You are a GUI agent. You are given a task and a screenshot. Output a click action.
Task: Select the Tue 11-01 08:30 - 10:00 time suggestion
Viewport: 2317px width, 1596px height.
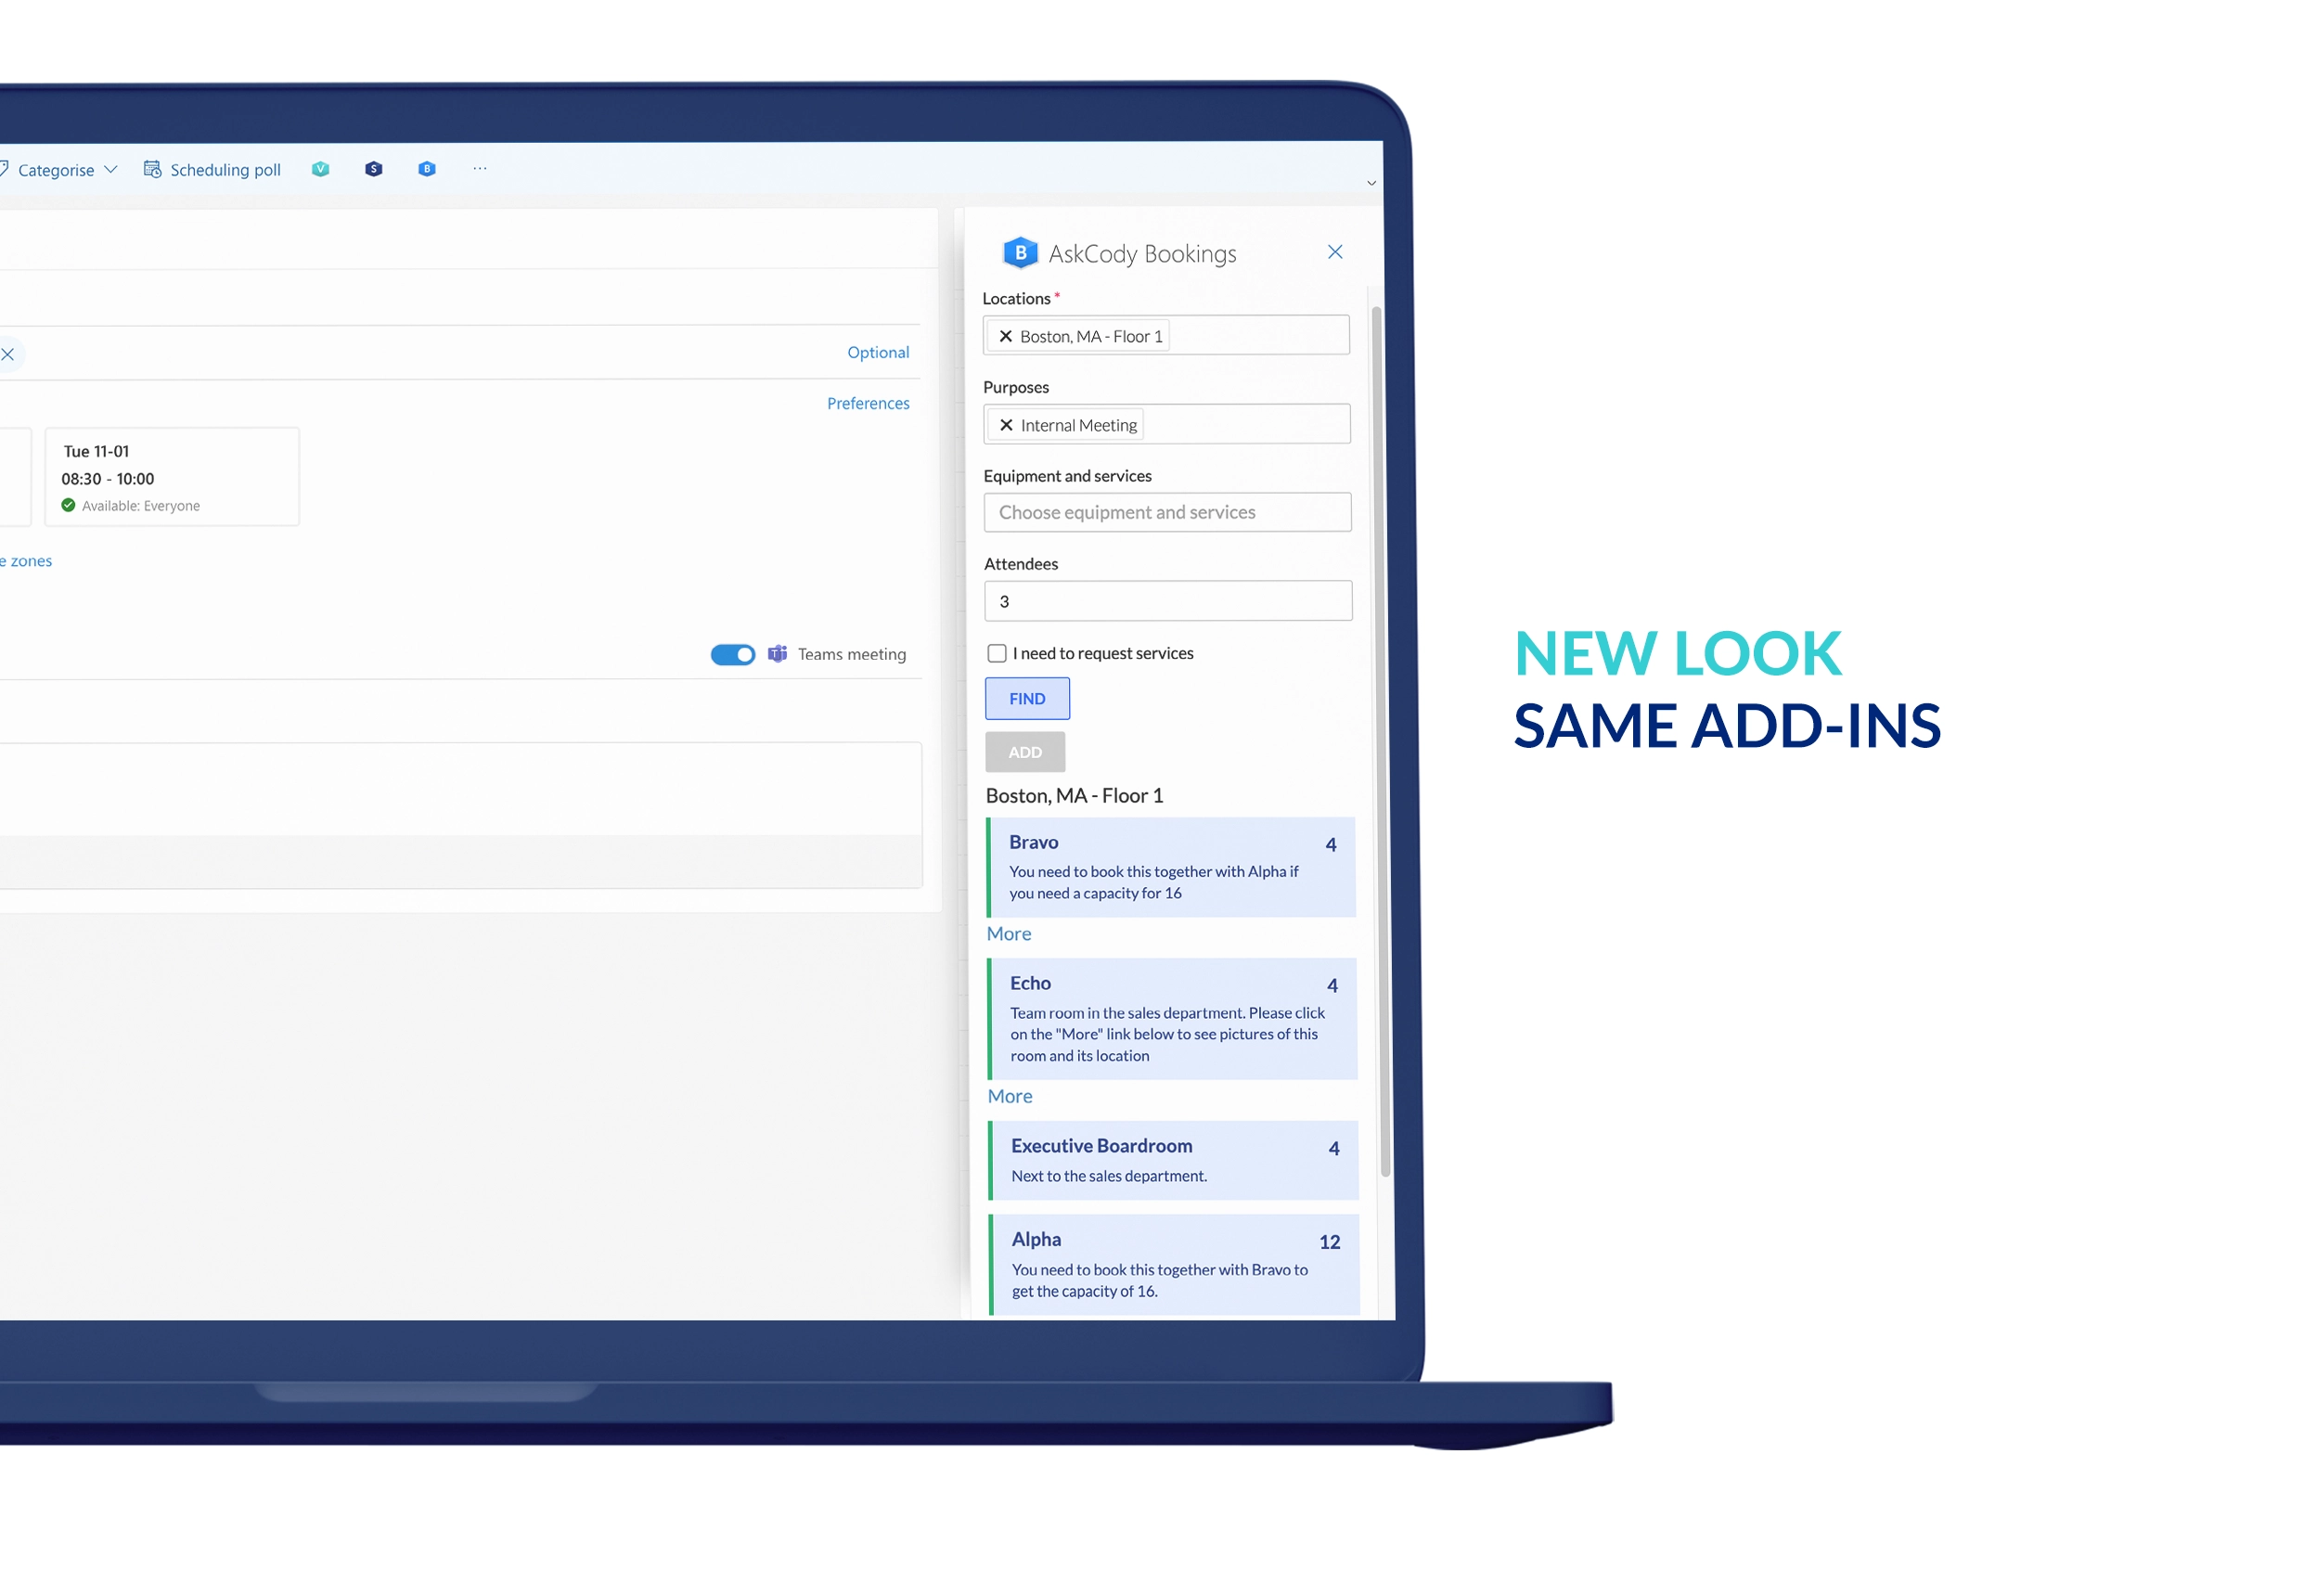(171, 477)
